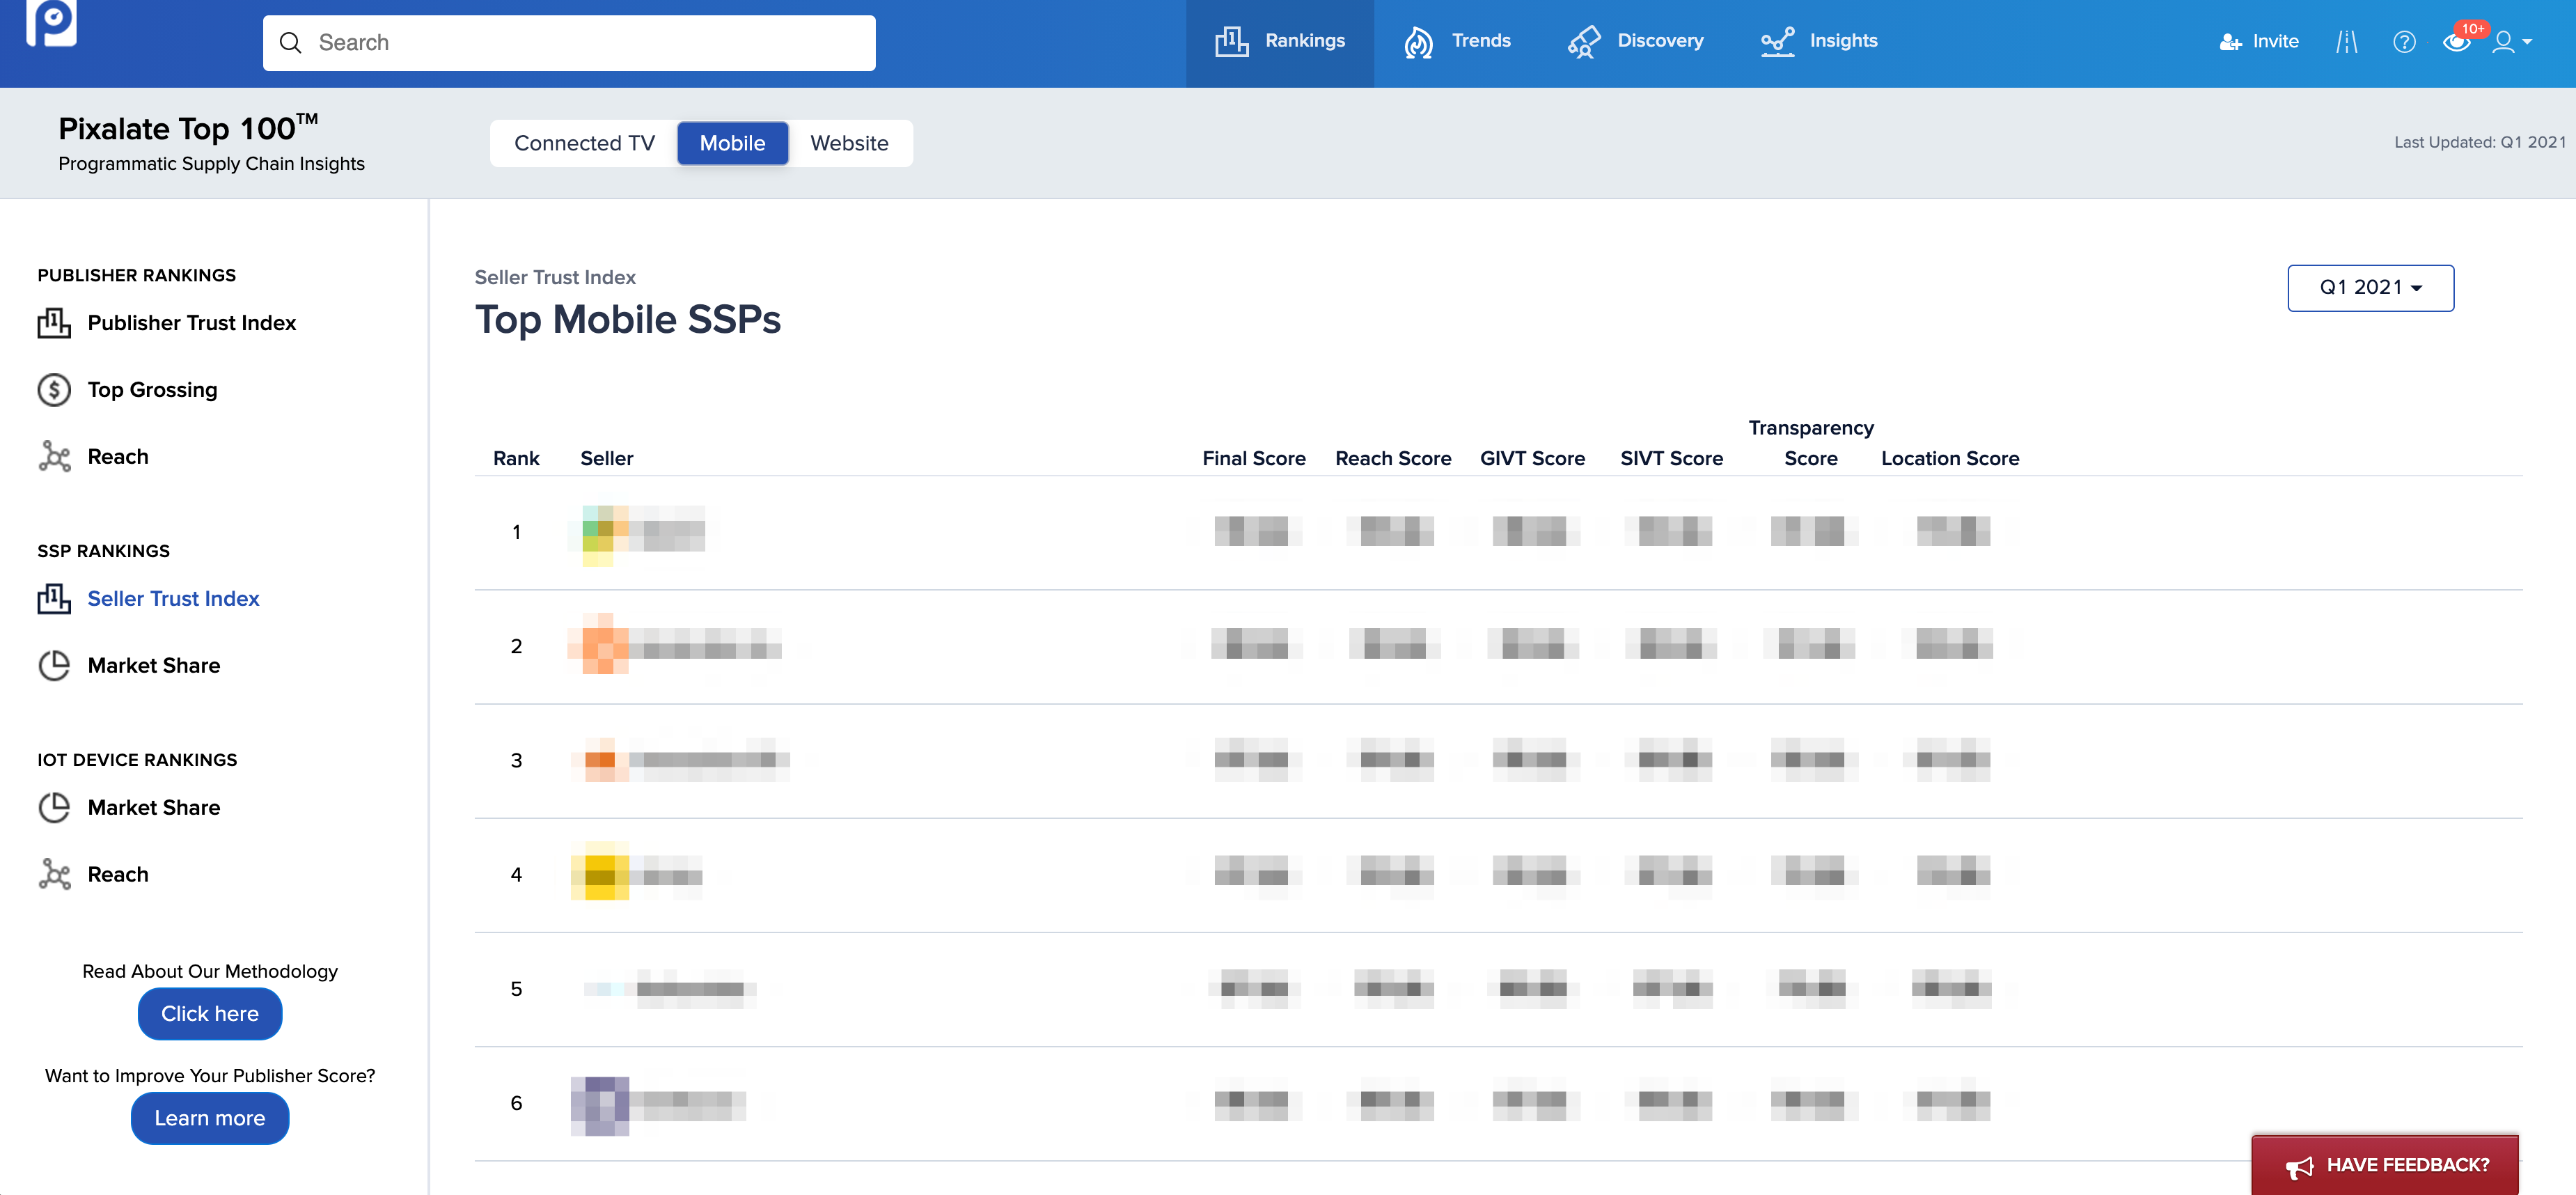Open the roadmap road icon

[2347, 42]
